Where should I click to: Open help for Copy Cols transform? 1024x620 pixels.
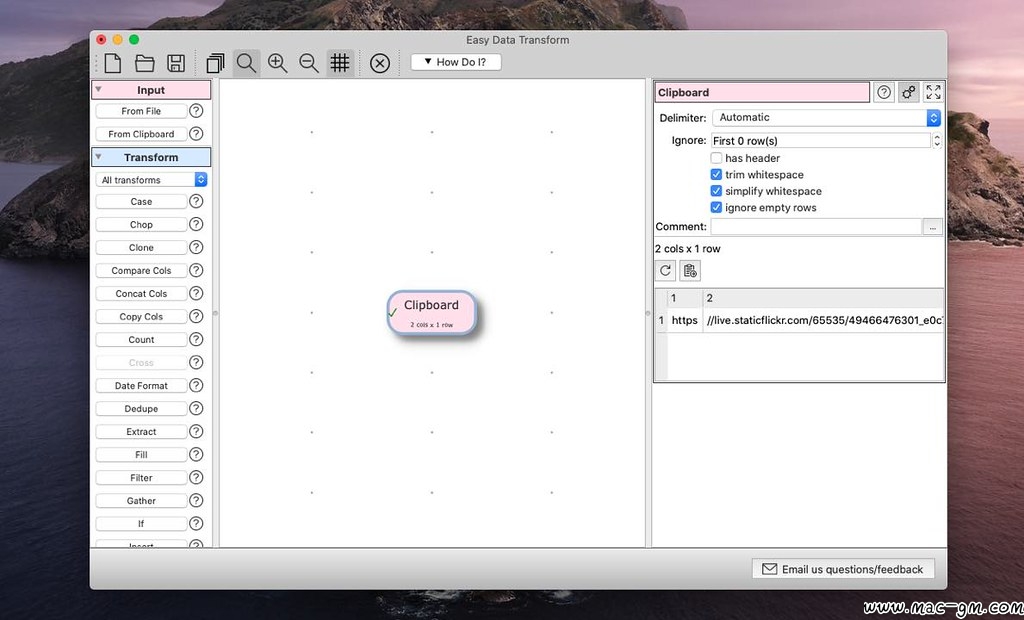(196, 316)
